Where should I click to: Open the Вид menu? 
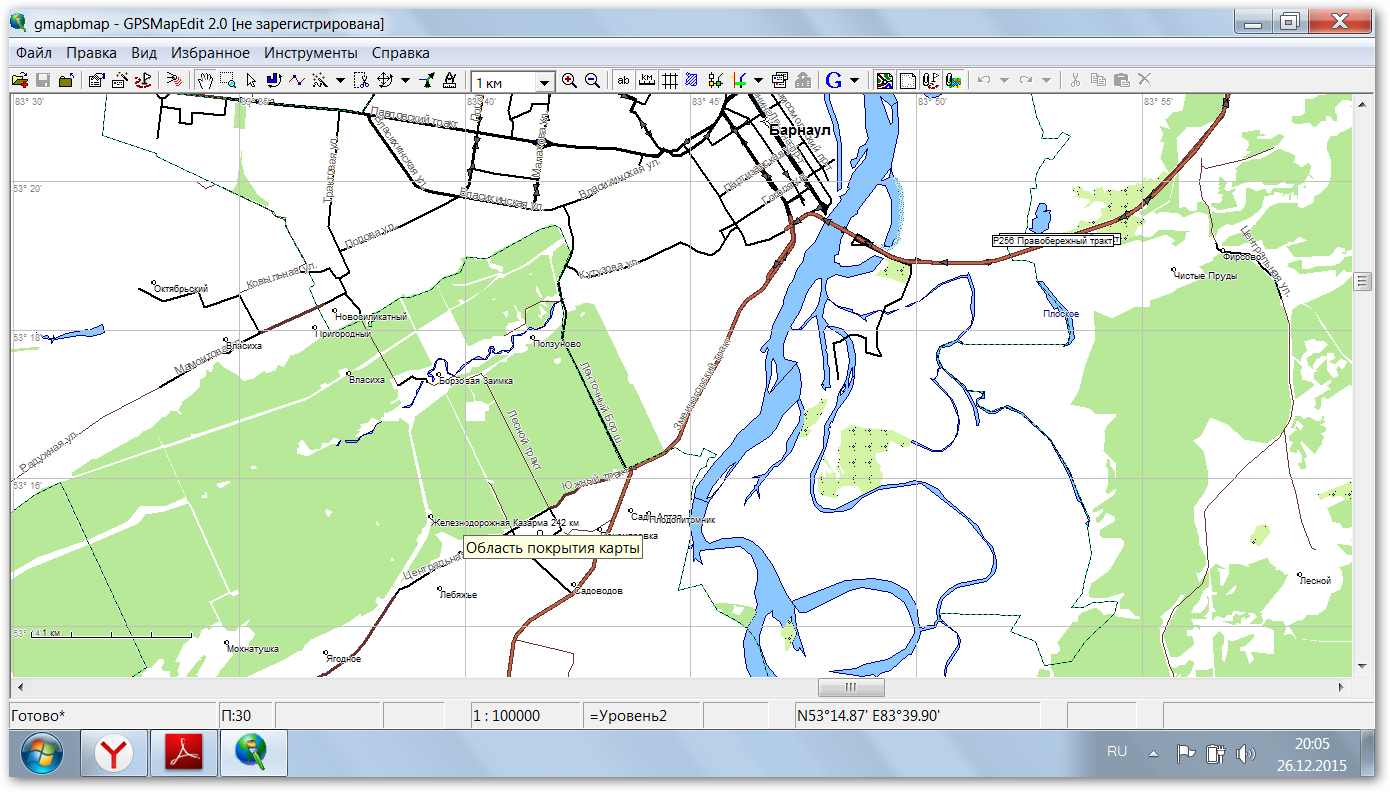click(x=144, y=53)
